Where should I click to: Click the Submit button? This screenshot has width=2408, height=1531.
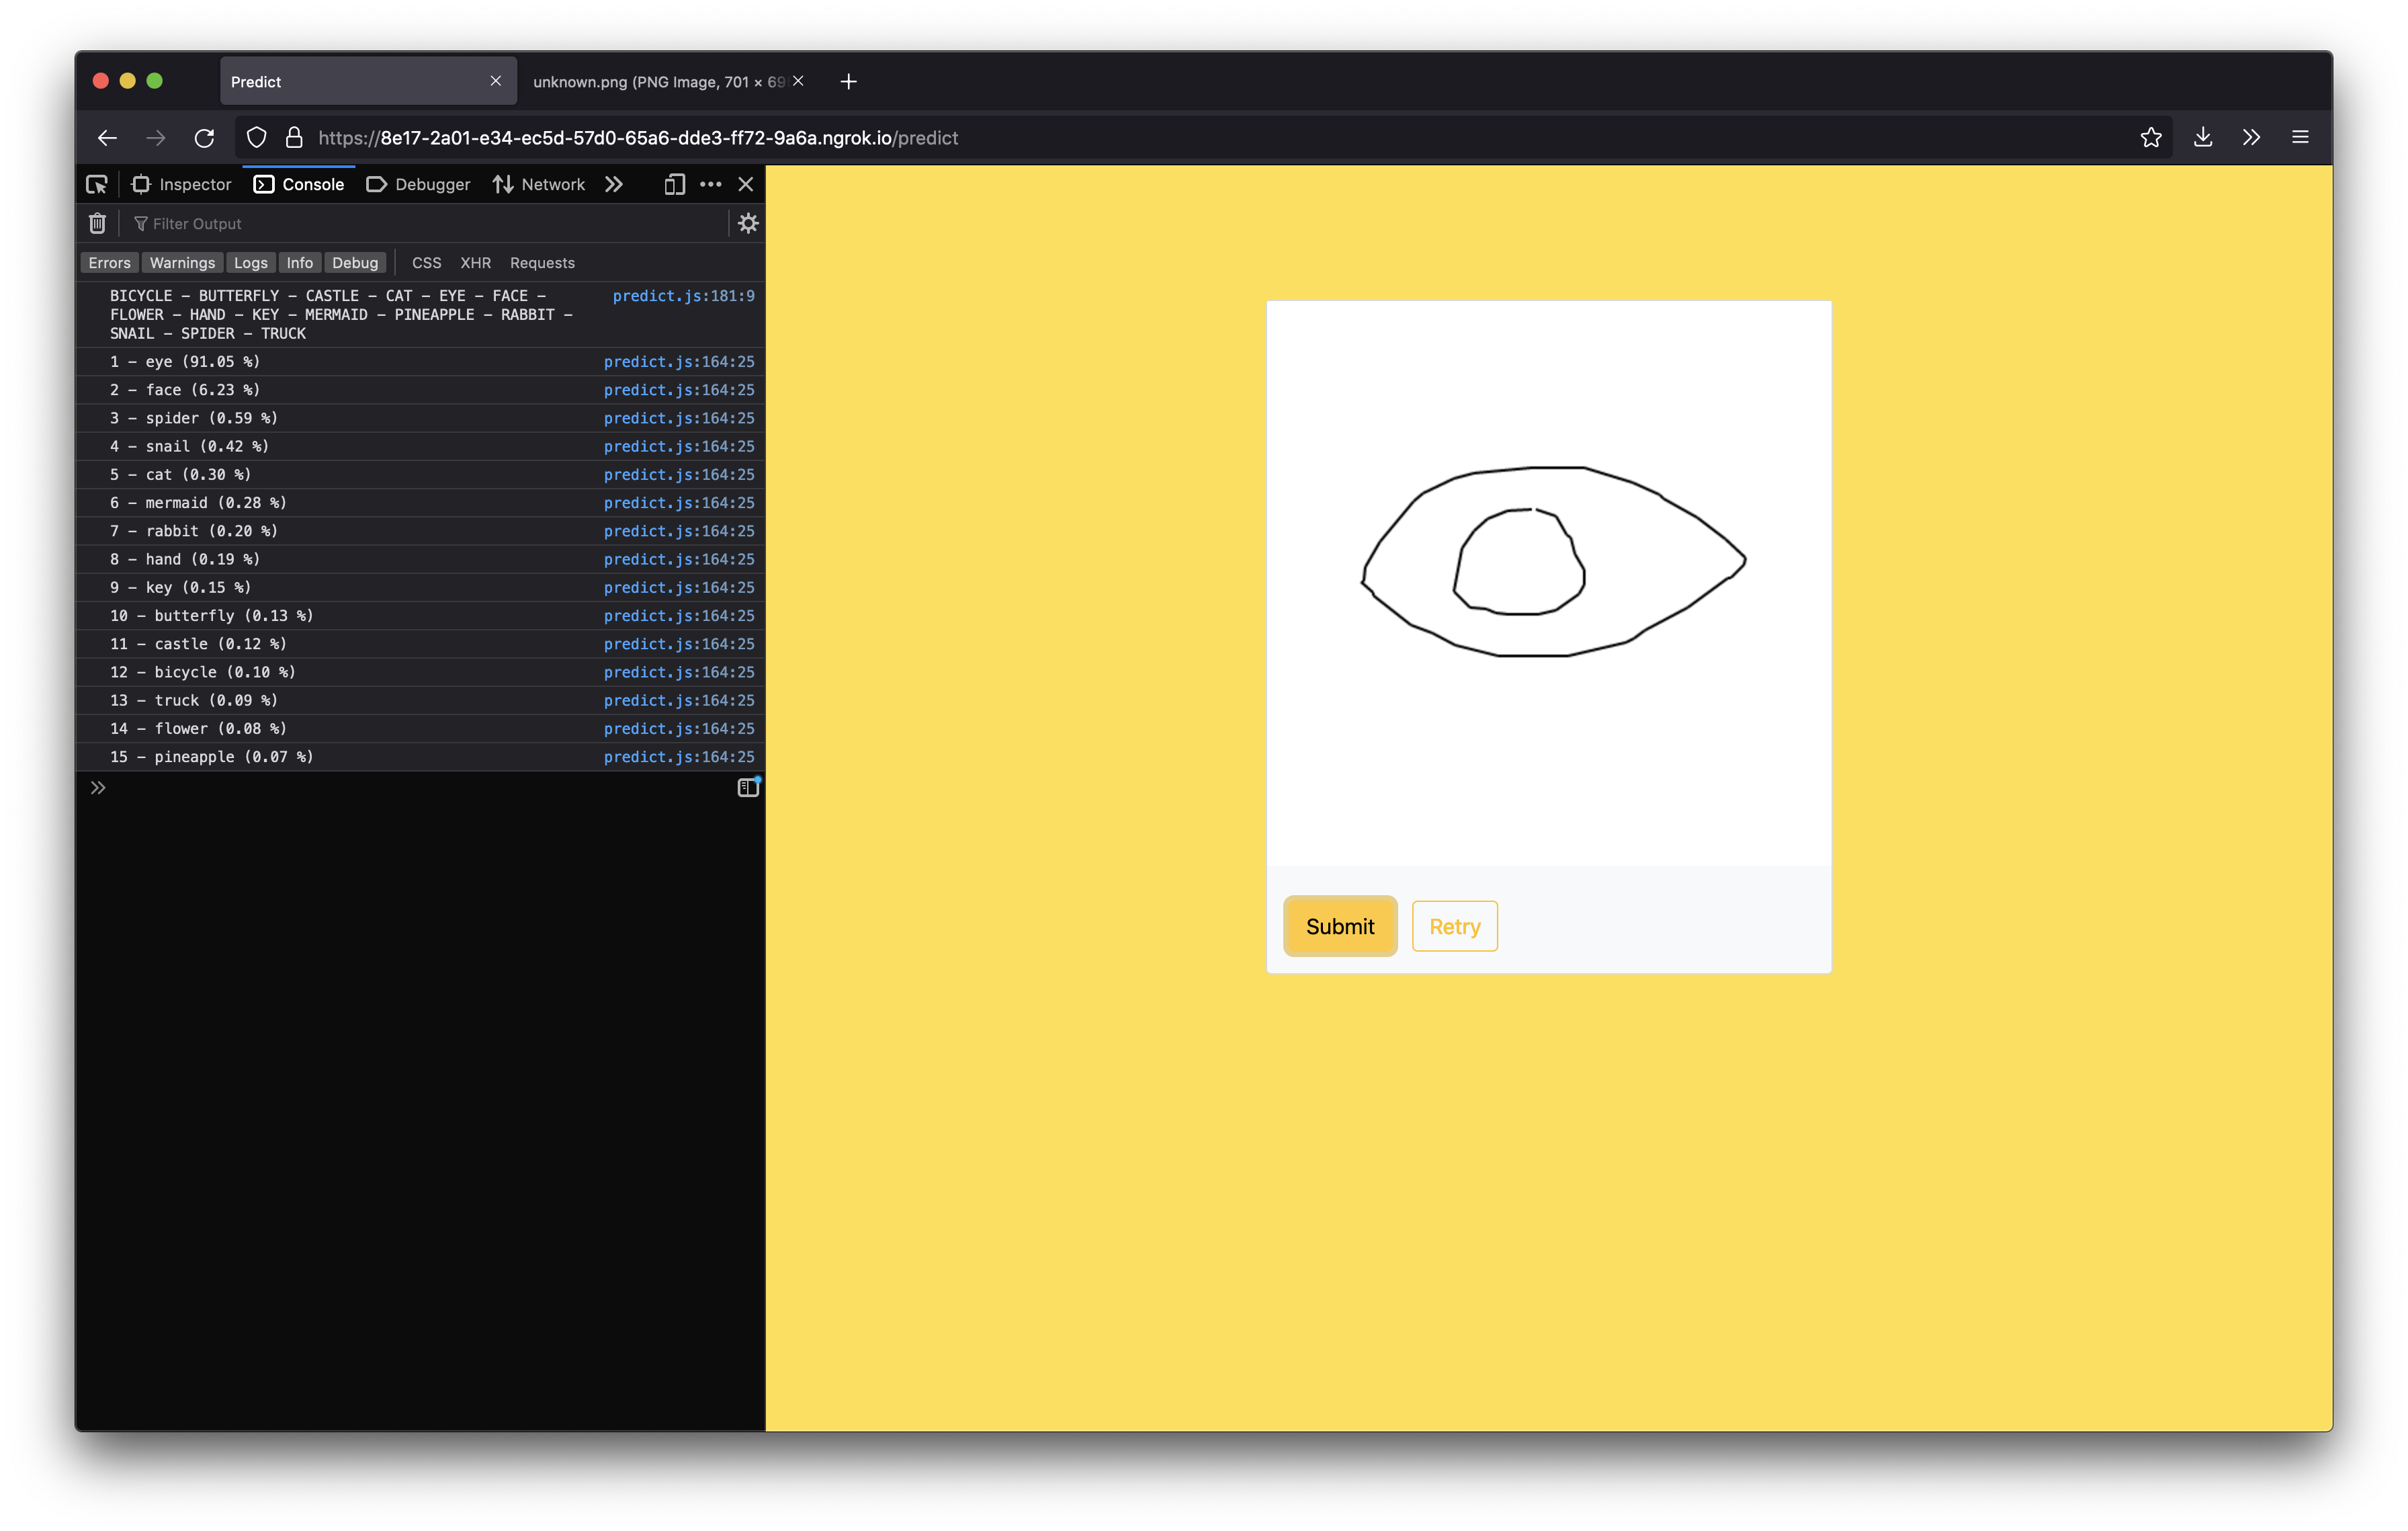tap(1340, 926)
